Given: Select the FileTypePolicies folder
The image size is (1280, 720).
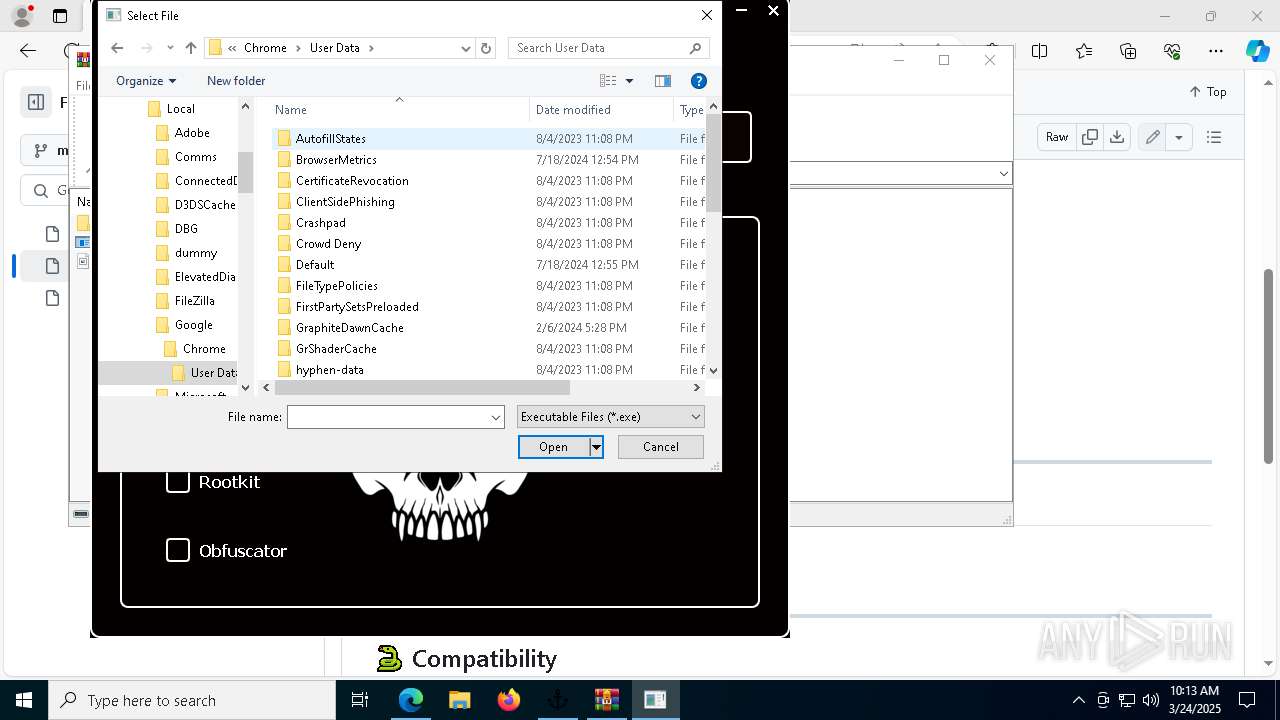Looking at the screenshot, I should 337,286.
